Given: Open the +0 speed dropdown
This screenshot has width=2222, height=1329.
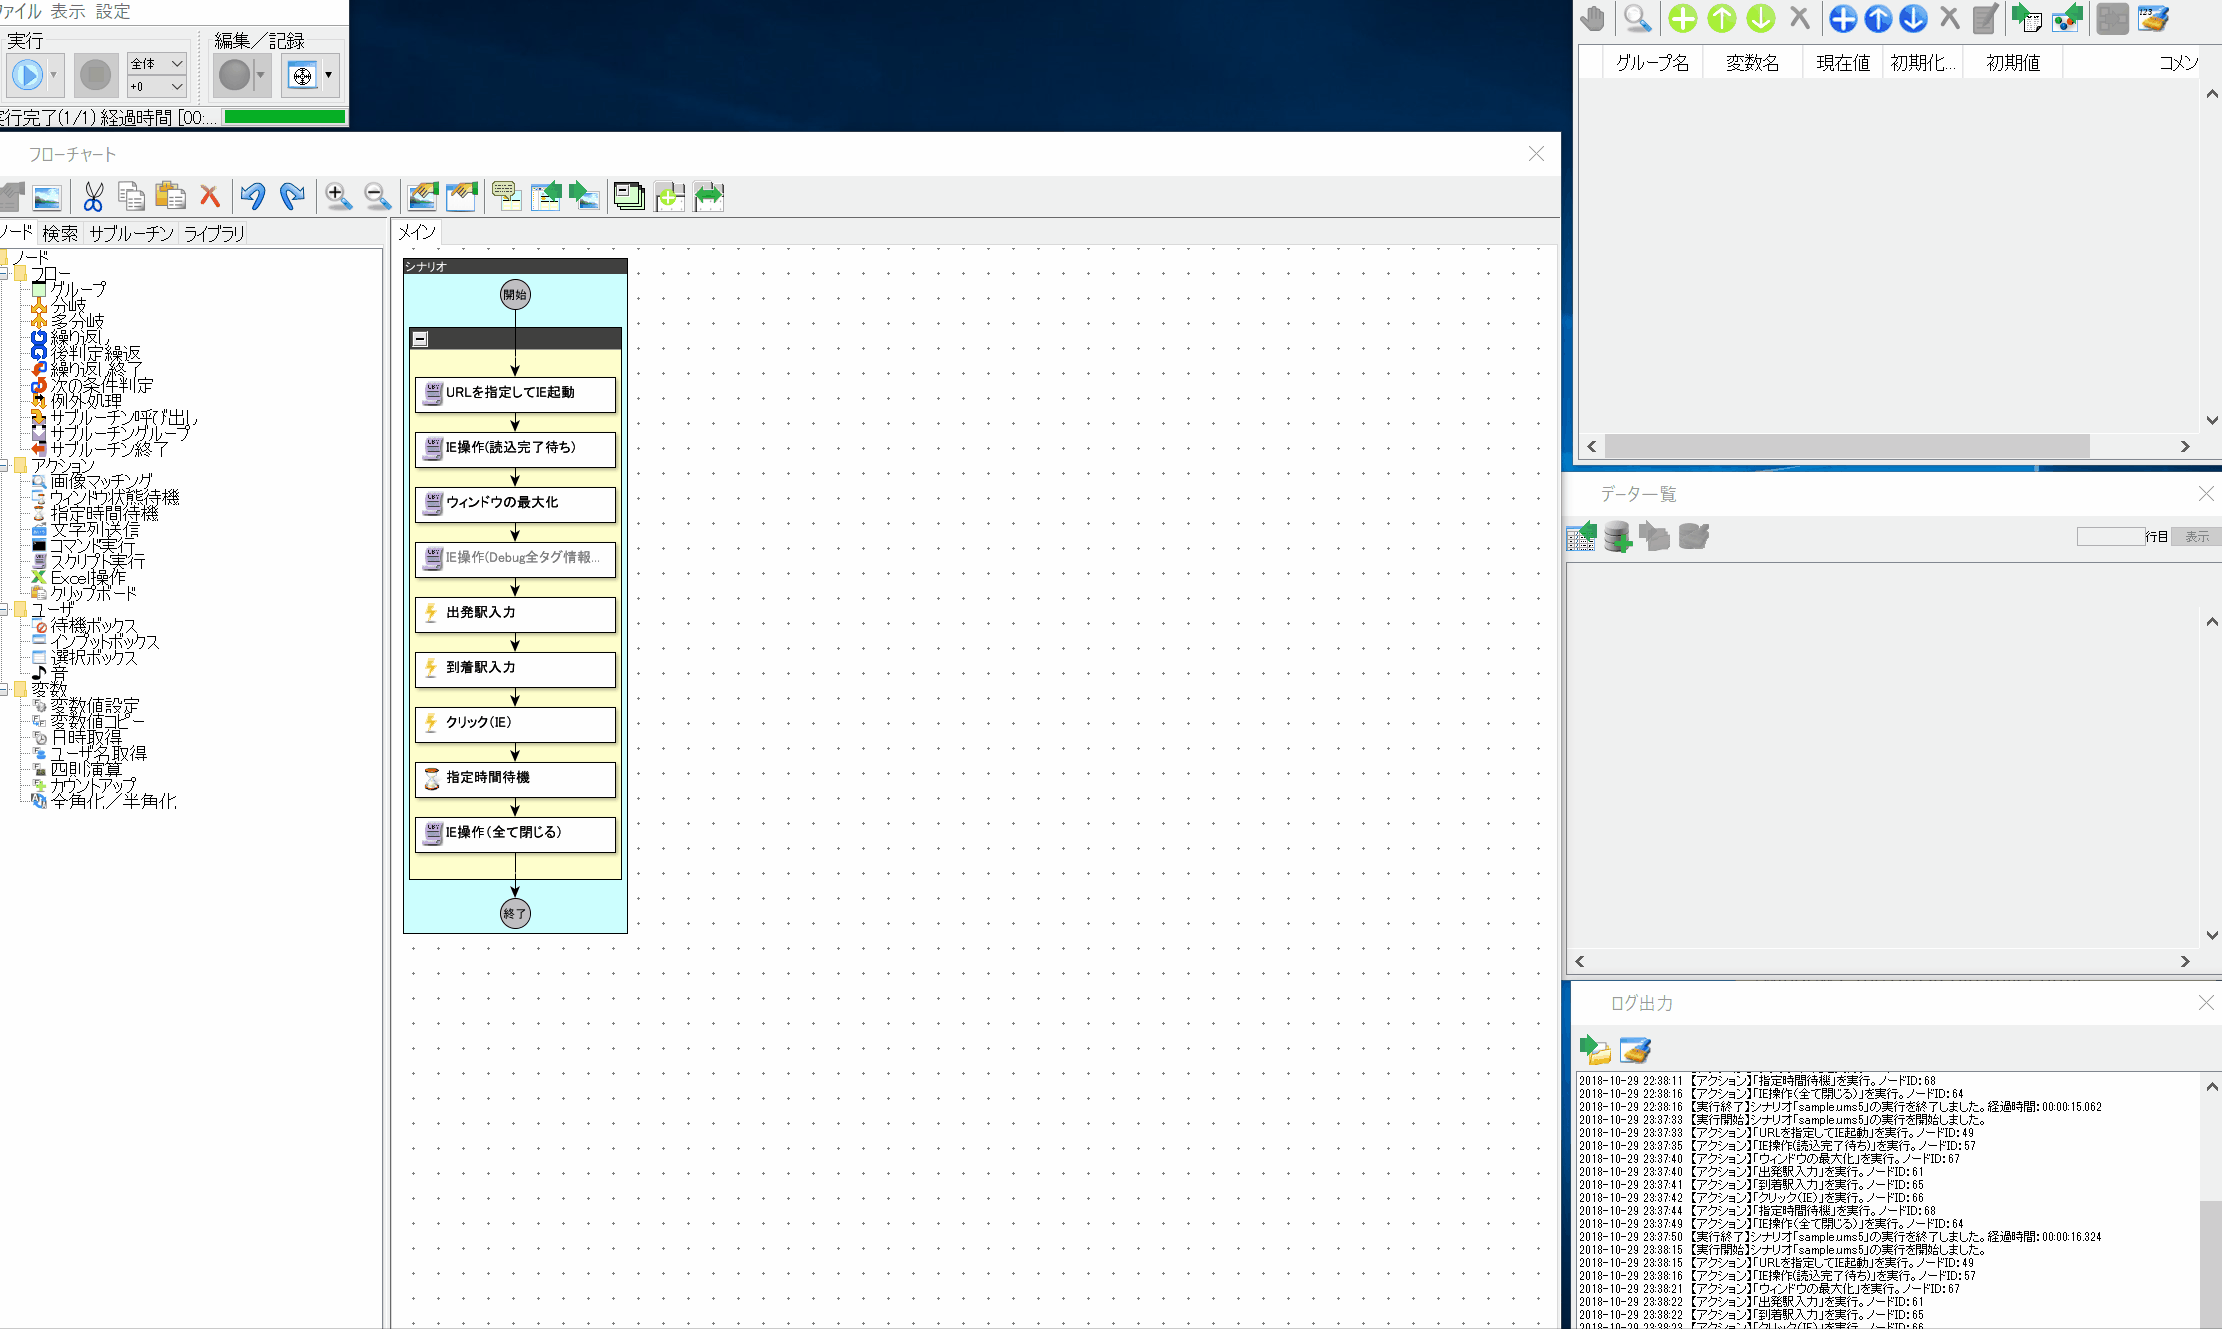Looking at the screenshot, I should click(x=155, y=87).
